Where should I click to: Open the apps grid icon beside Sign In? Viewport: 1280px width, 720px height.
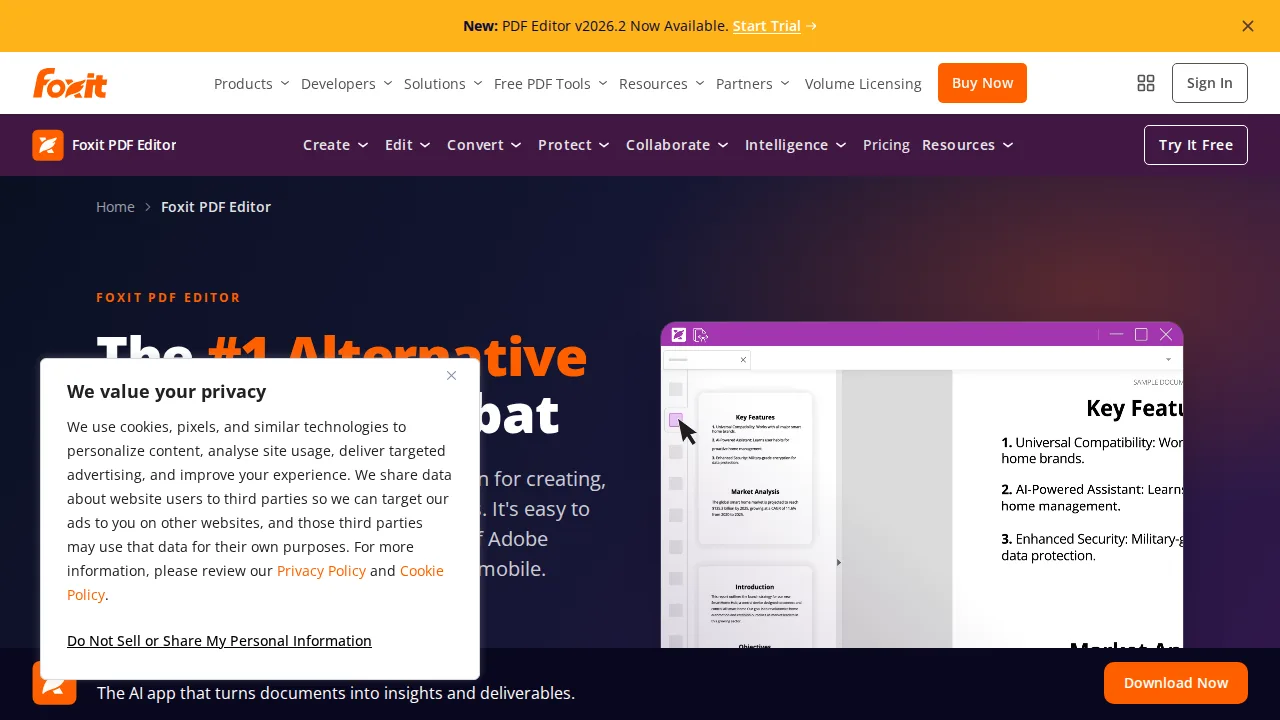click(1146, 83)
